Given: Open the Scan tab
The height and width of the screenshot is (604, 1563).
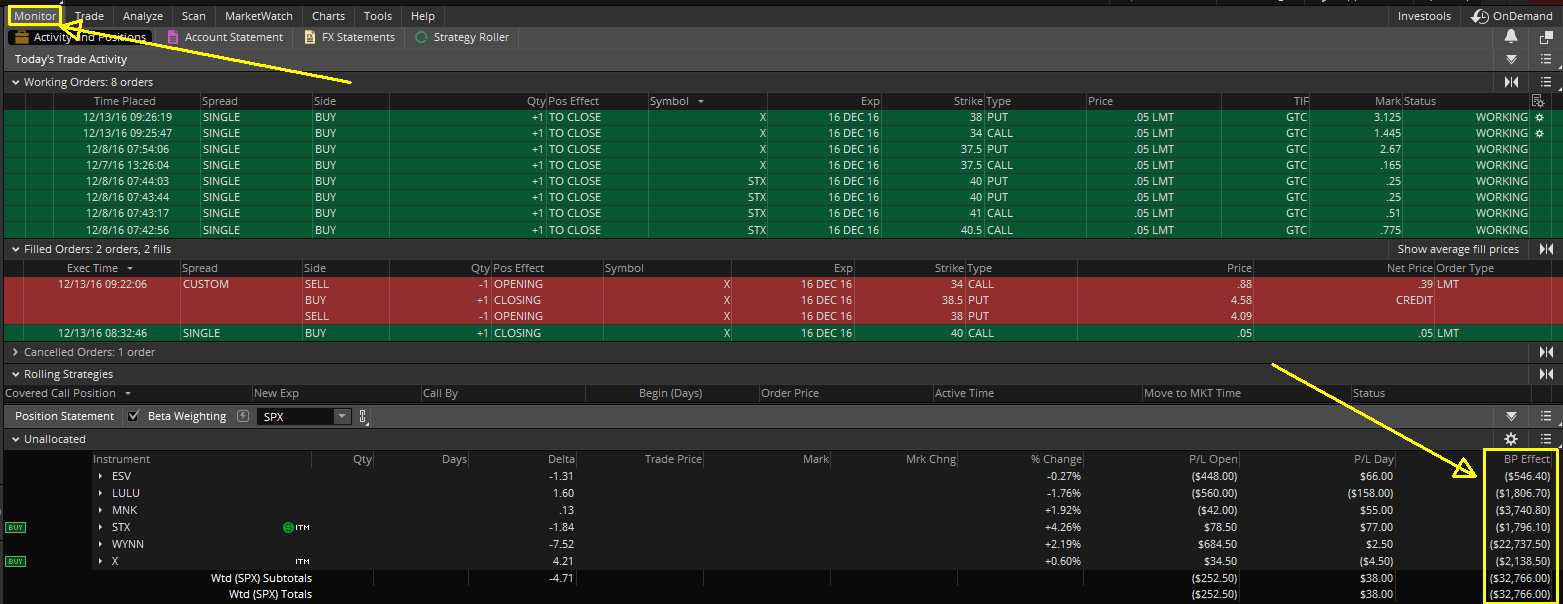Looking at the screenshot, I should tap(194, 16).
